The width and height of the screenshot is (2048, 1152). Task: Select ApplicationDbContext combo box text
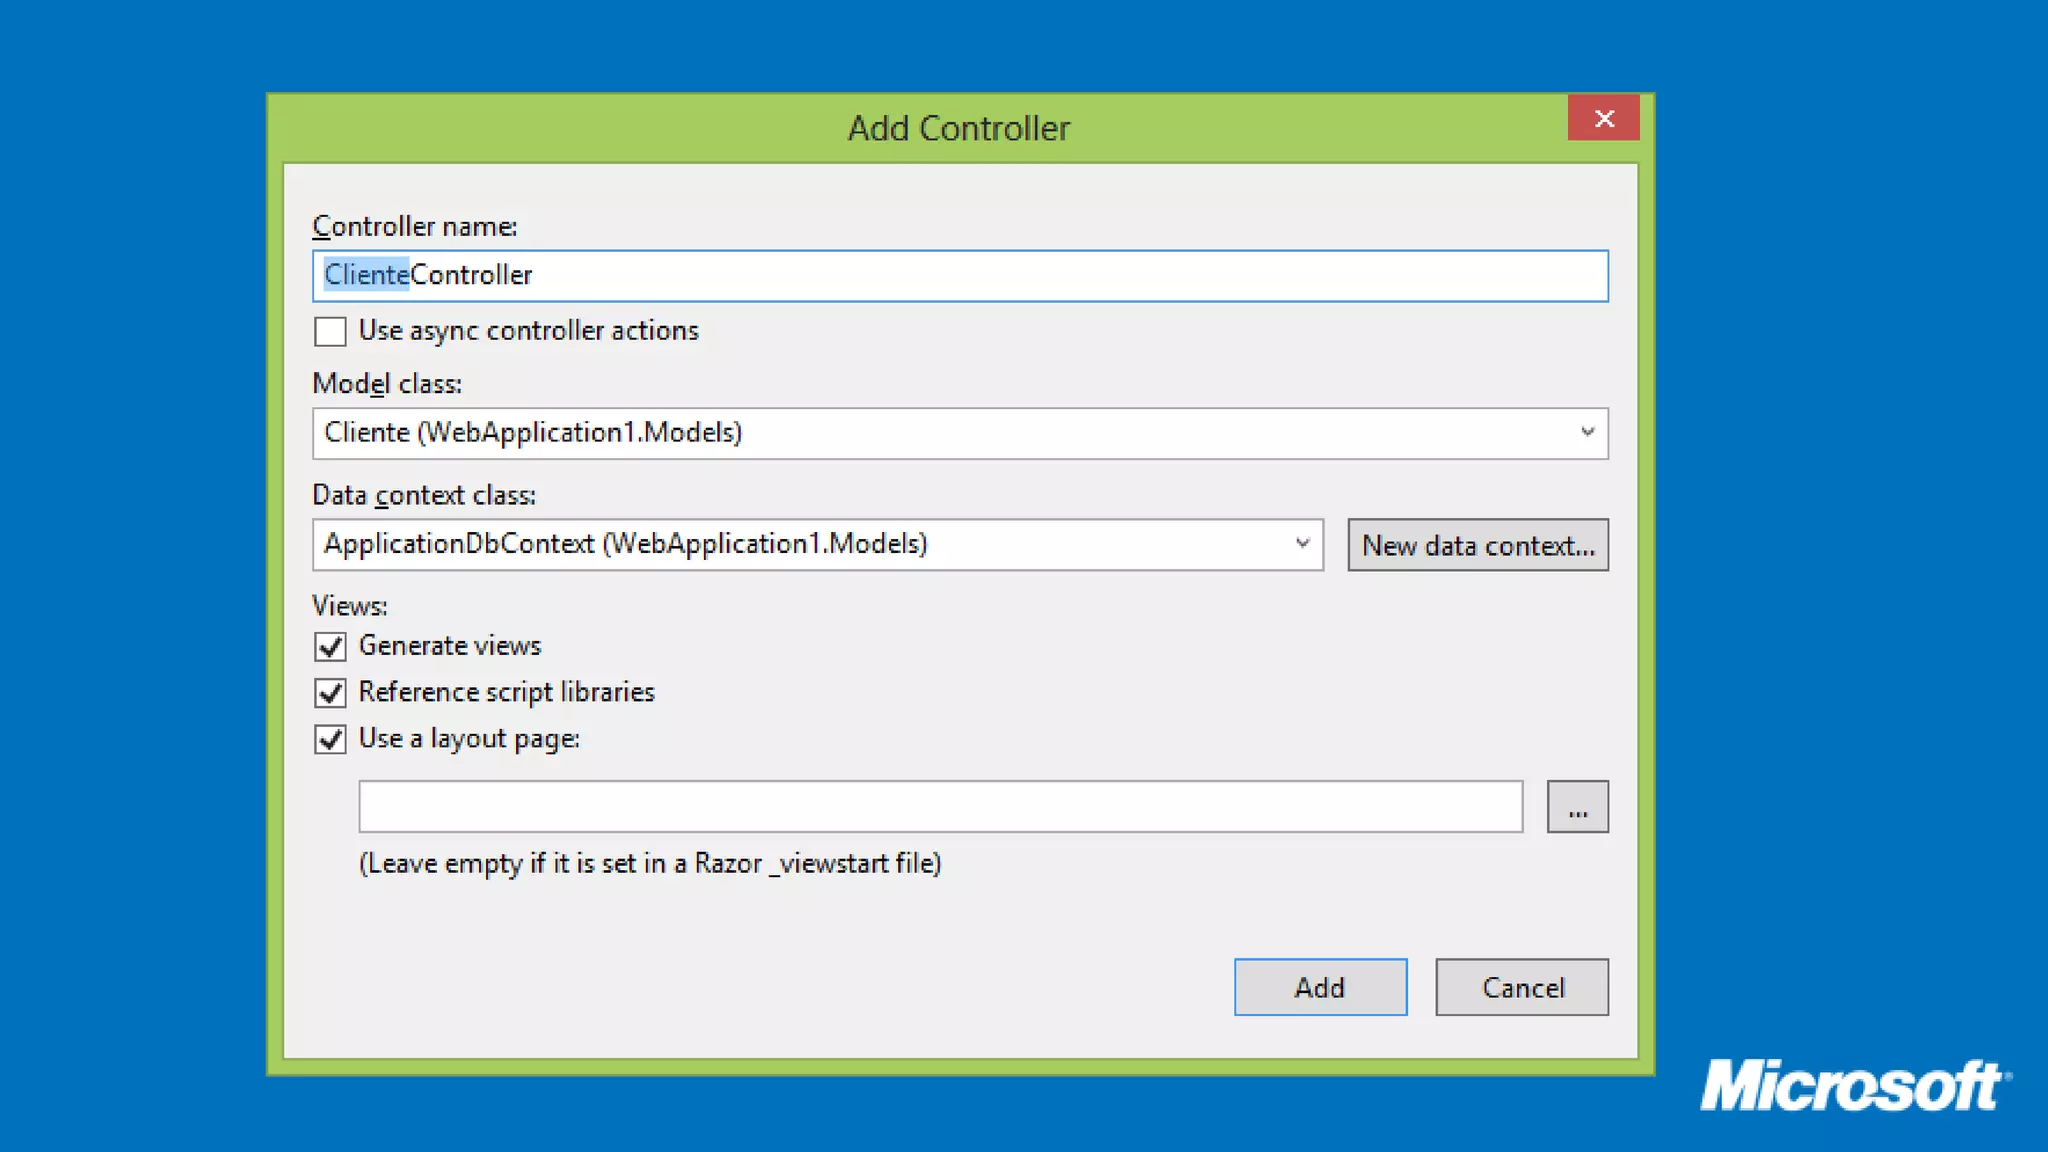pos(626,544)
